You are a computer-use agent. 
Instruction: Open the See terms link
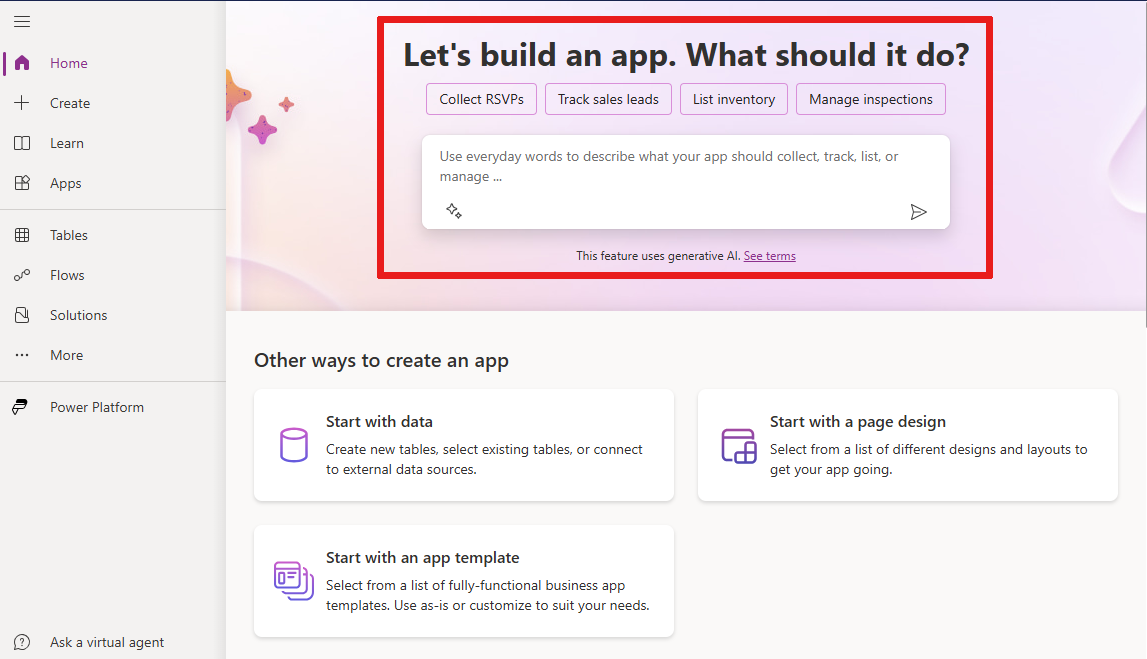point(769,256)
